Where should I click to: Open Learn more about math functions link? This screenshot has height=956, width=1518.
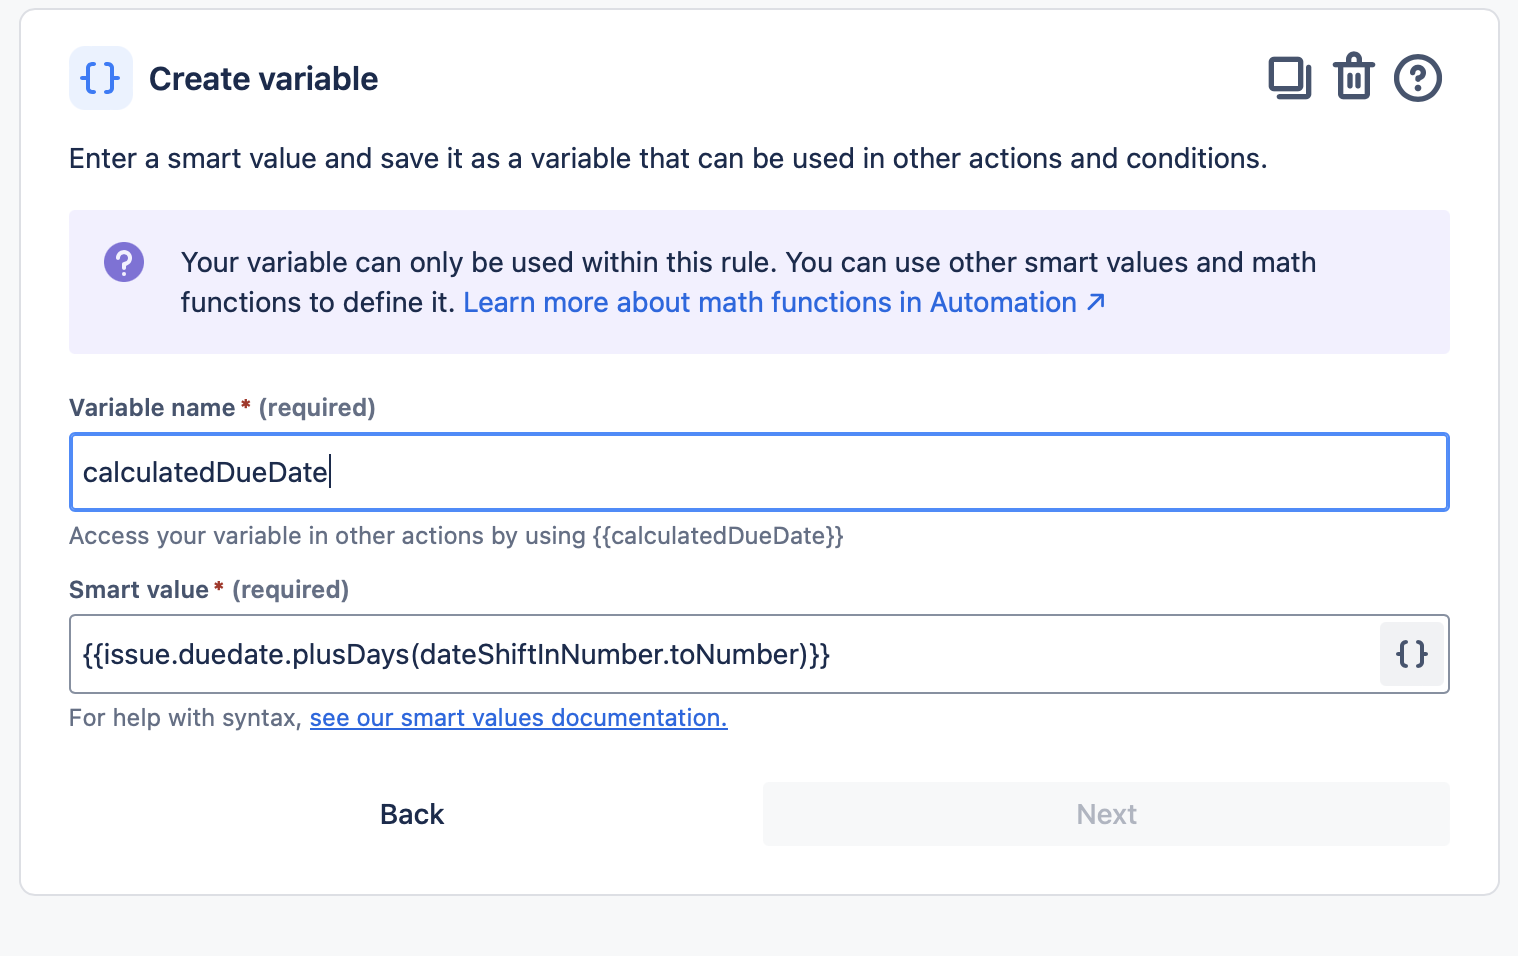(x=784, y=302)
